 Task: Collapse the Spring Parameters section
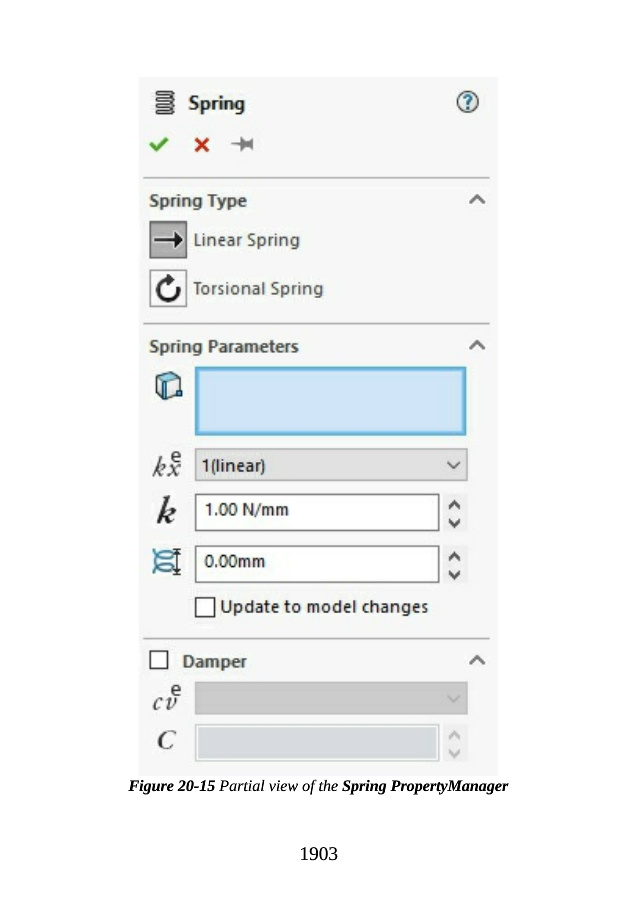click(x=477, y=346)
